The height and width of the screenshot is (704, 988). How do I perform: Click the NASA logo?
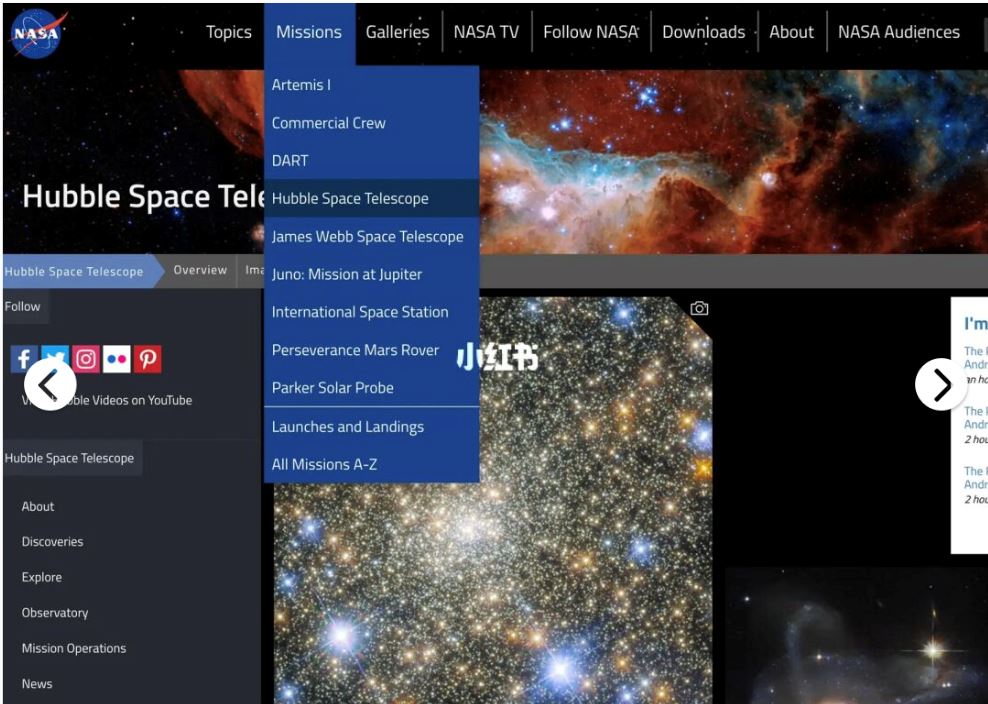pos(38,35)
